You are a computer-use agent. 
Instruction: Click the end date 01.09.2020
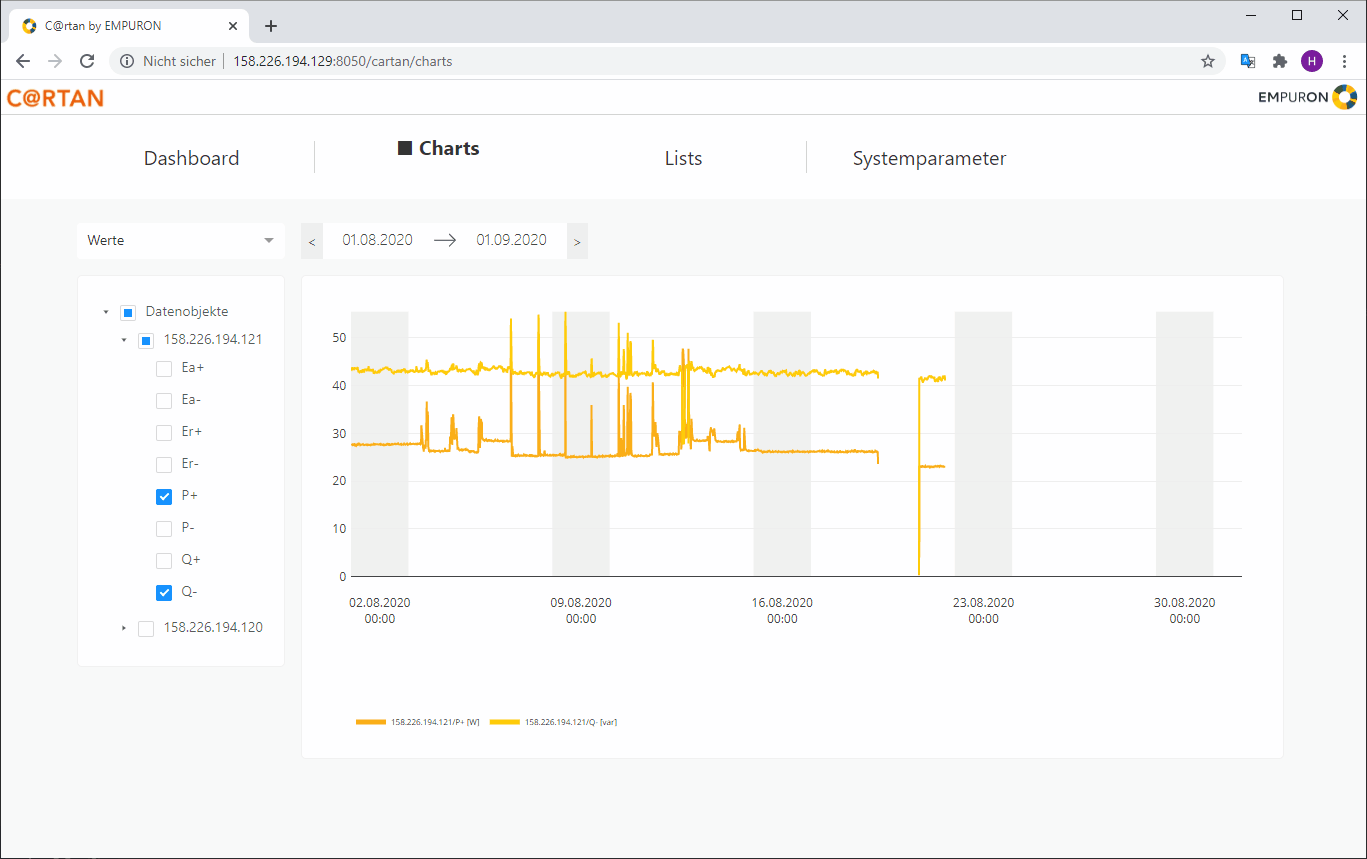(511, 240)
